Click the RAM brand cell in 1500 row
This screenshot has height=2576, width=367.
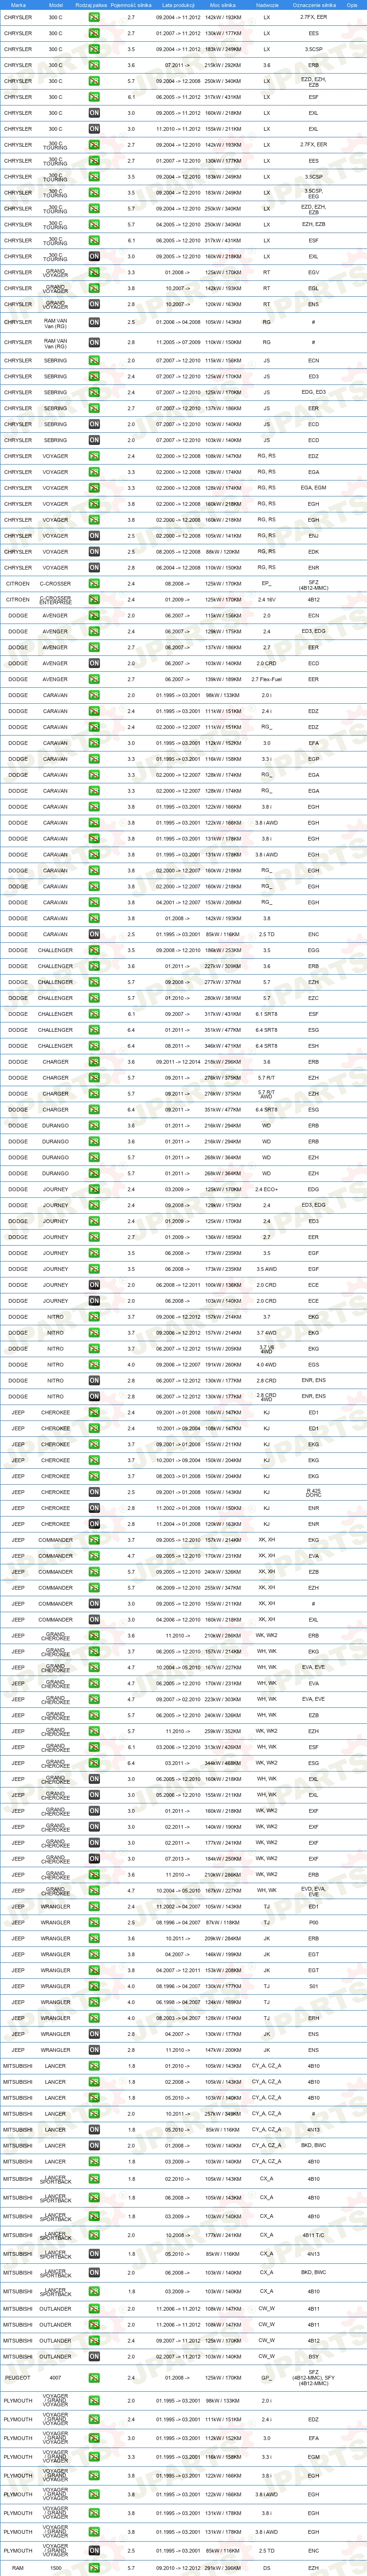click(18, 2568)
